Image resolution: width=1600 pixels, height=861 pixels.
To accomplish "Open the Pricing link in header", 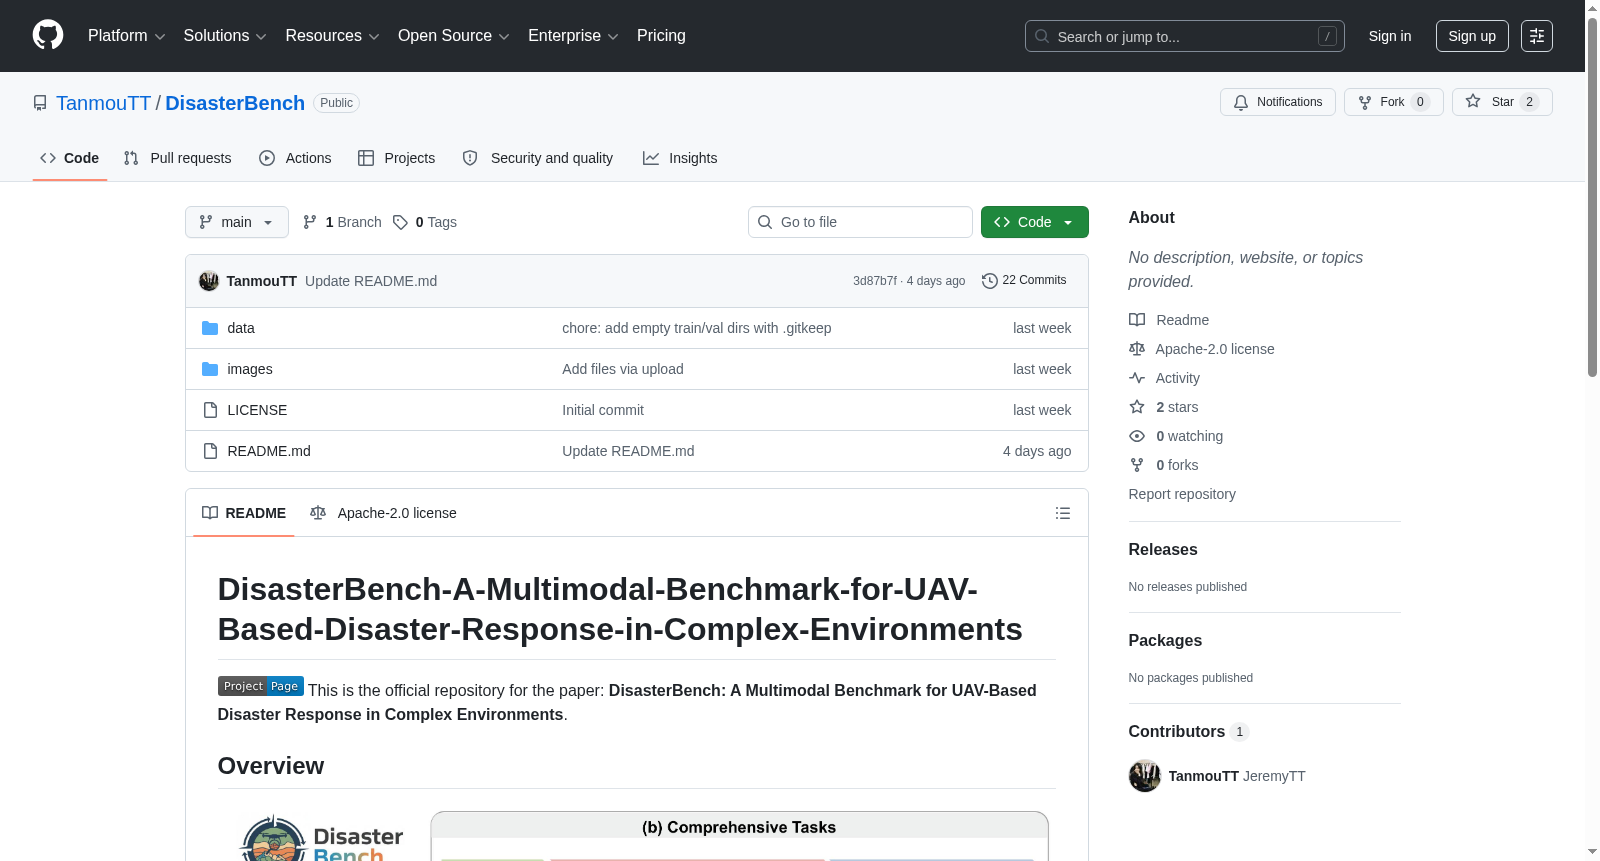I will click(661, 36).
